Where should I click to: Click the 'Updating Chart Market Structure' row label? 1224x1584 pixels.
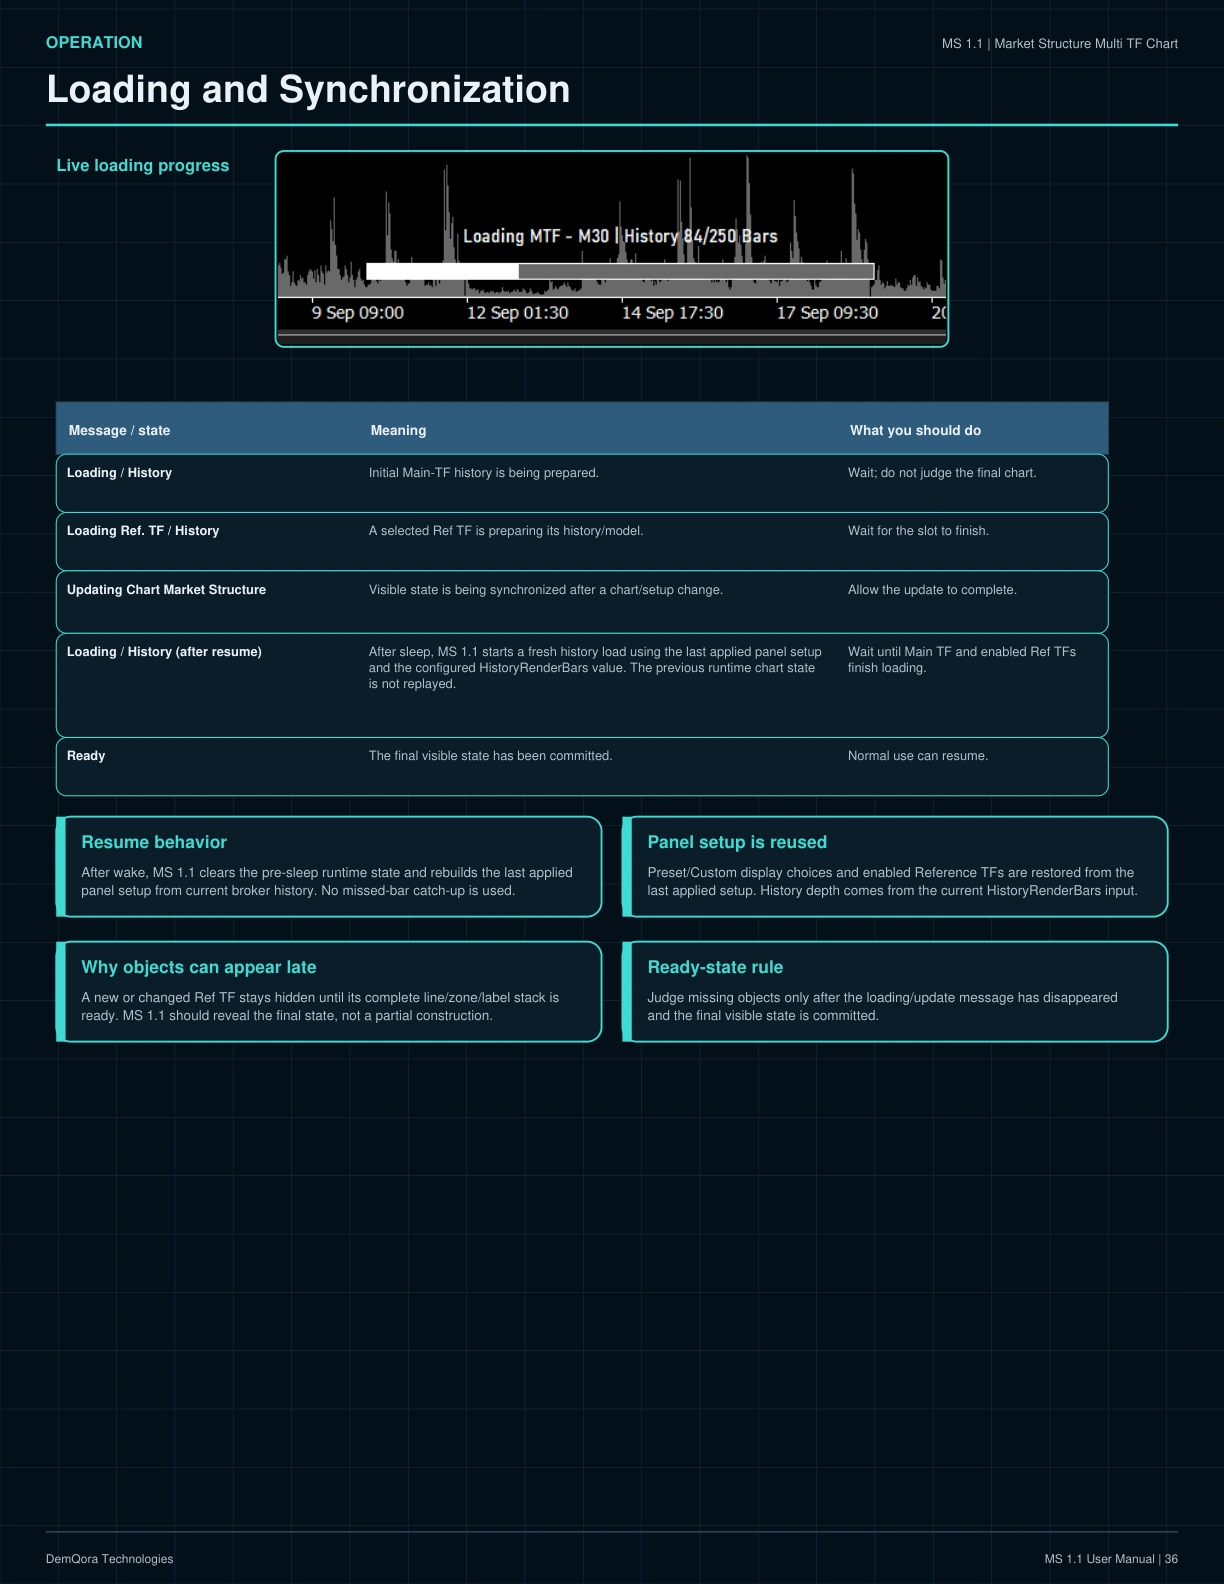coord(166,590)
